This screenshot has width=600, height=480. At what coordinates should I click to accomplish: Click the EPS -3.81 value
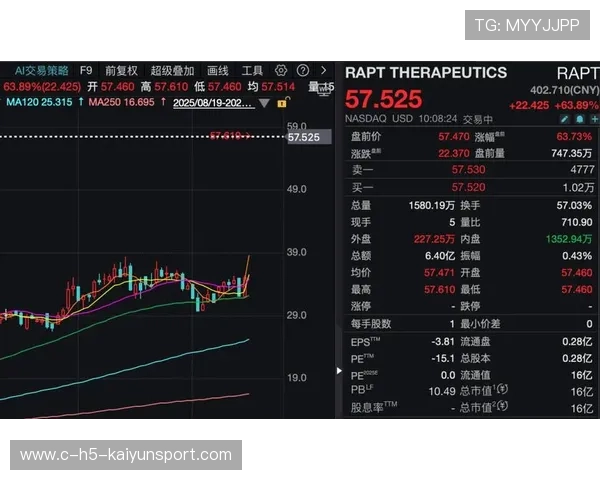point(443,341)
